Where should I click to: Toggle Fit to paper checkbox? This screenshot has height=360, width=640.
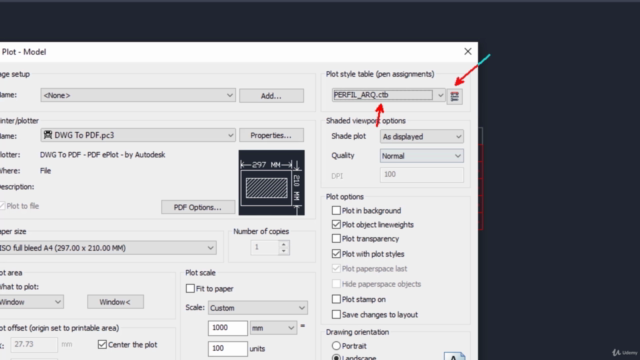[190, 289]
